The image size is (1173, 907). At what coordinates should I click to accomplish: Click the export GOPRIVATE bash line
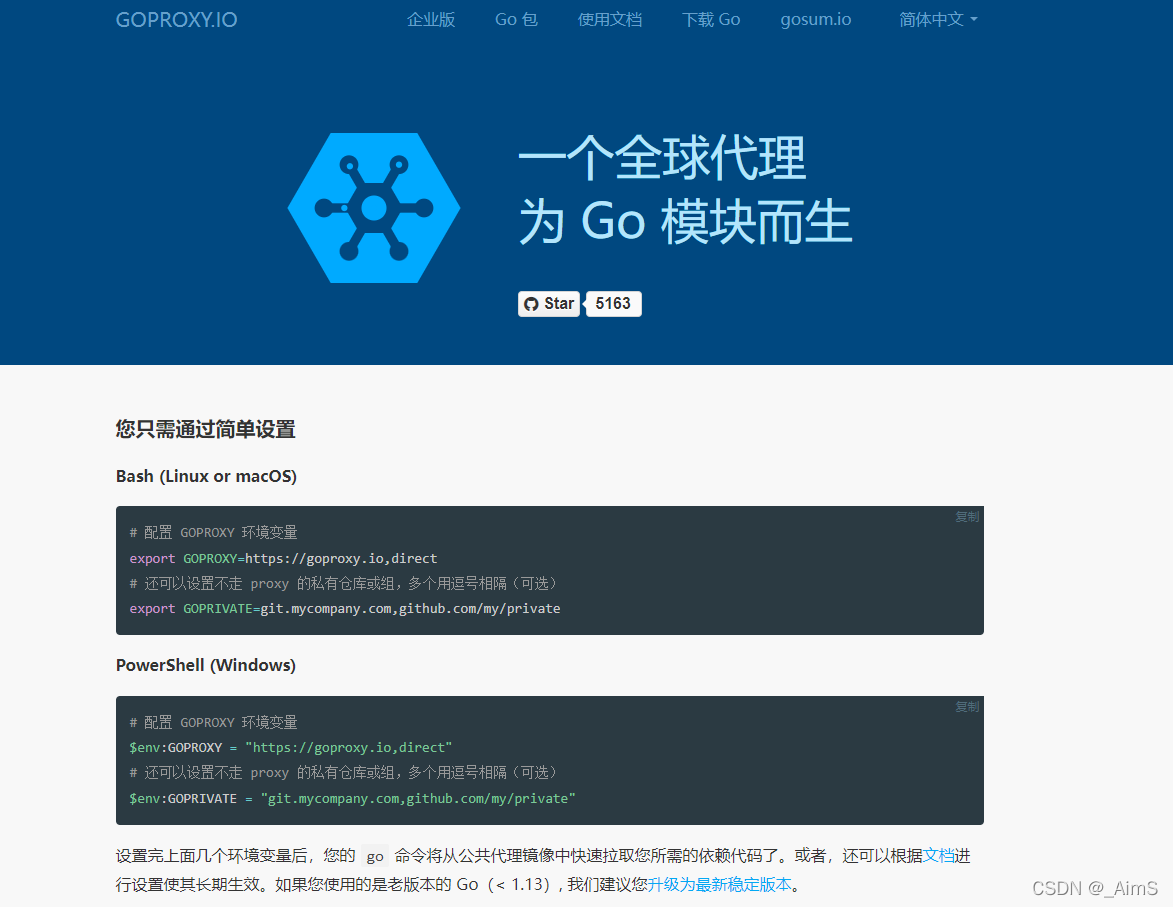(345, 608)
